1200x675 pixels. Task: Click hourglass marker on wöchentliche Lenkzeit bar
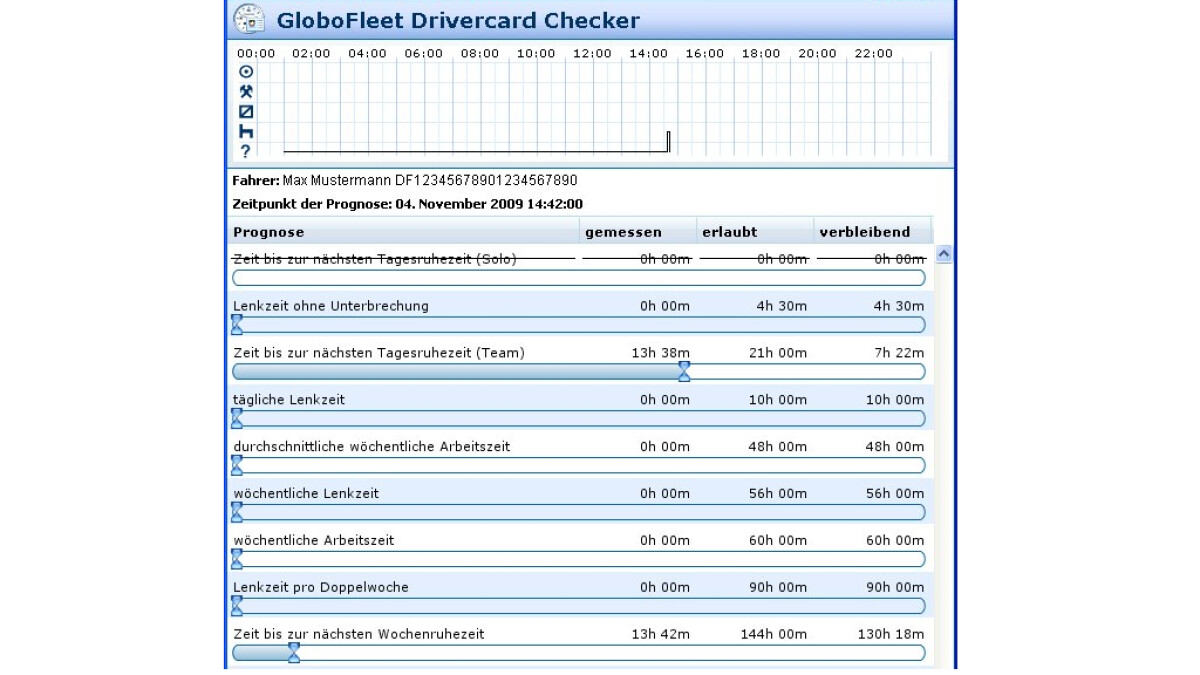pyautogui.click(x=237, y=512)
